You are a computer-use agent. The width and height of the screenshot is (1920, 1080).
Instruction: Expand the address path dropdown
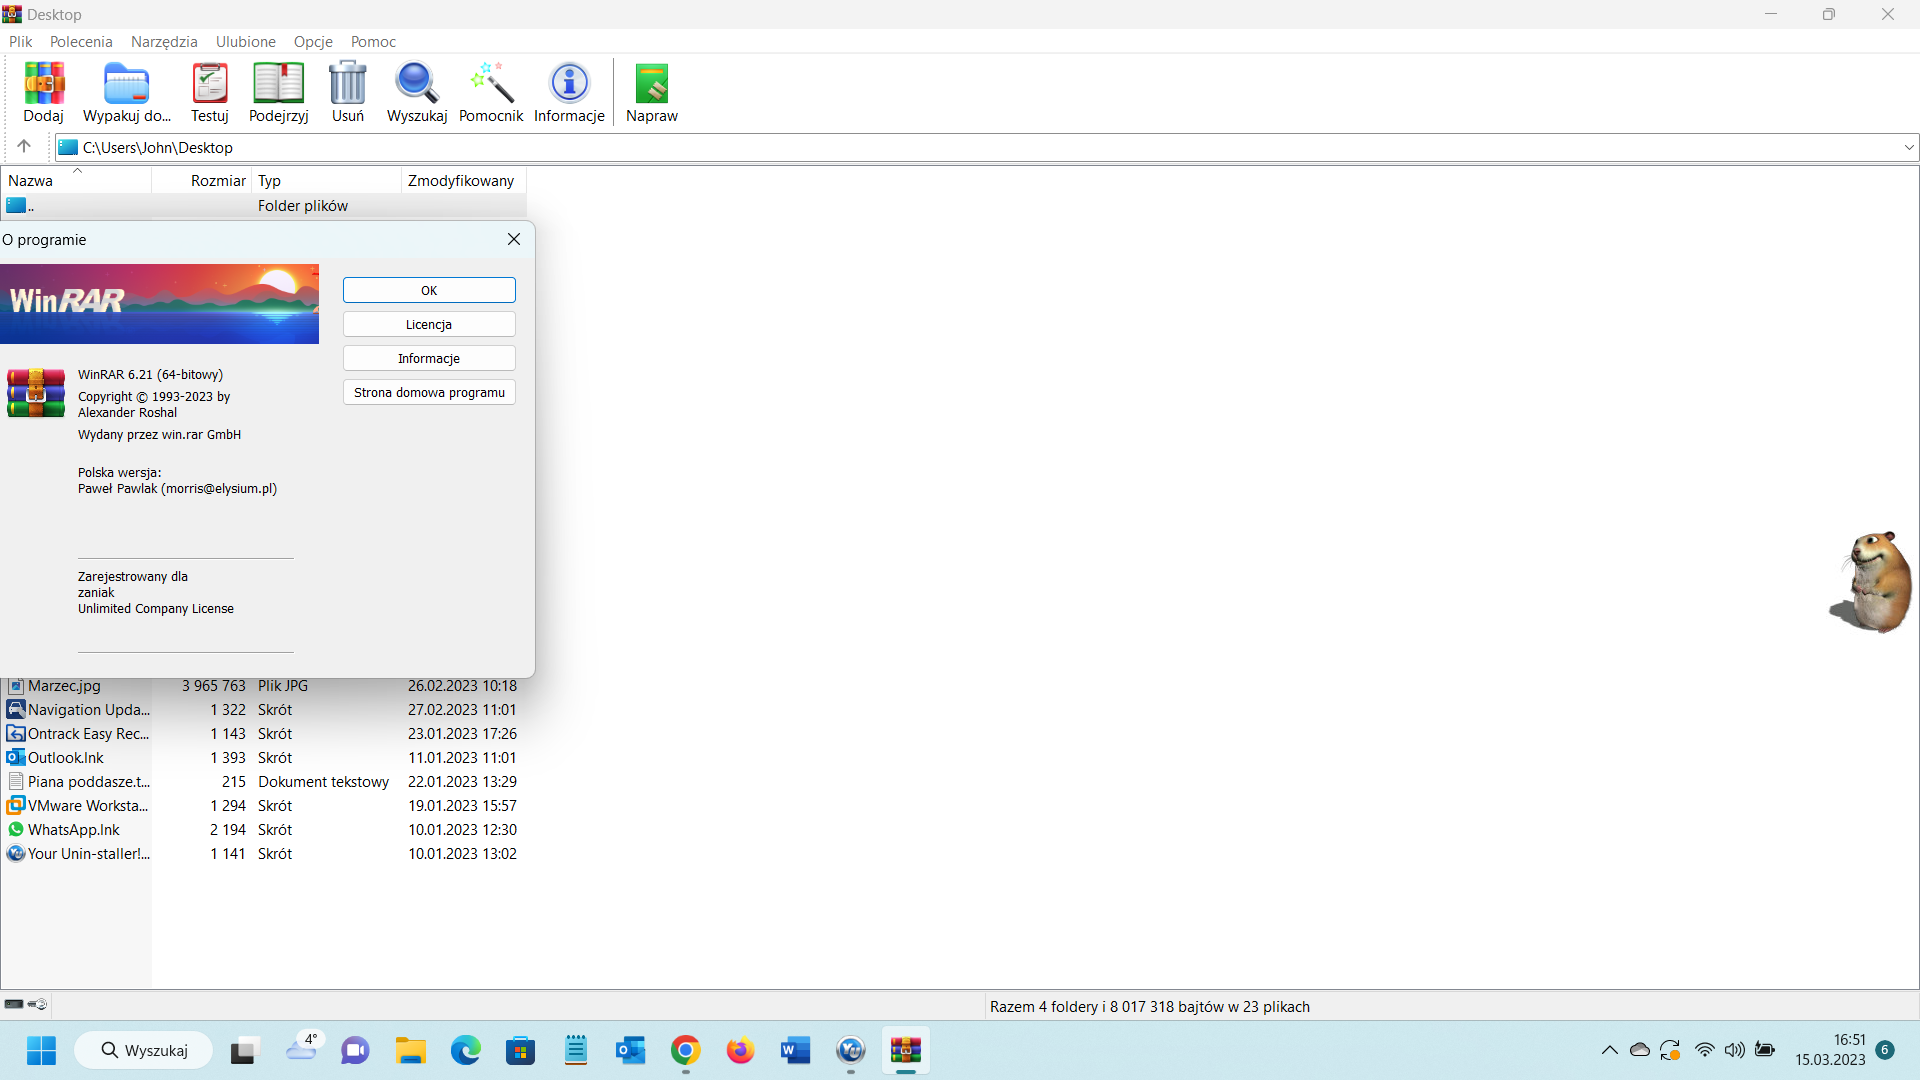(x=1909, y=147)
